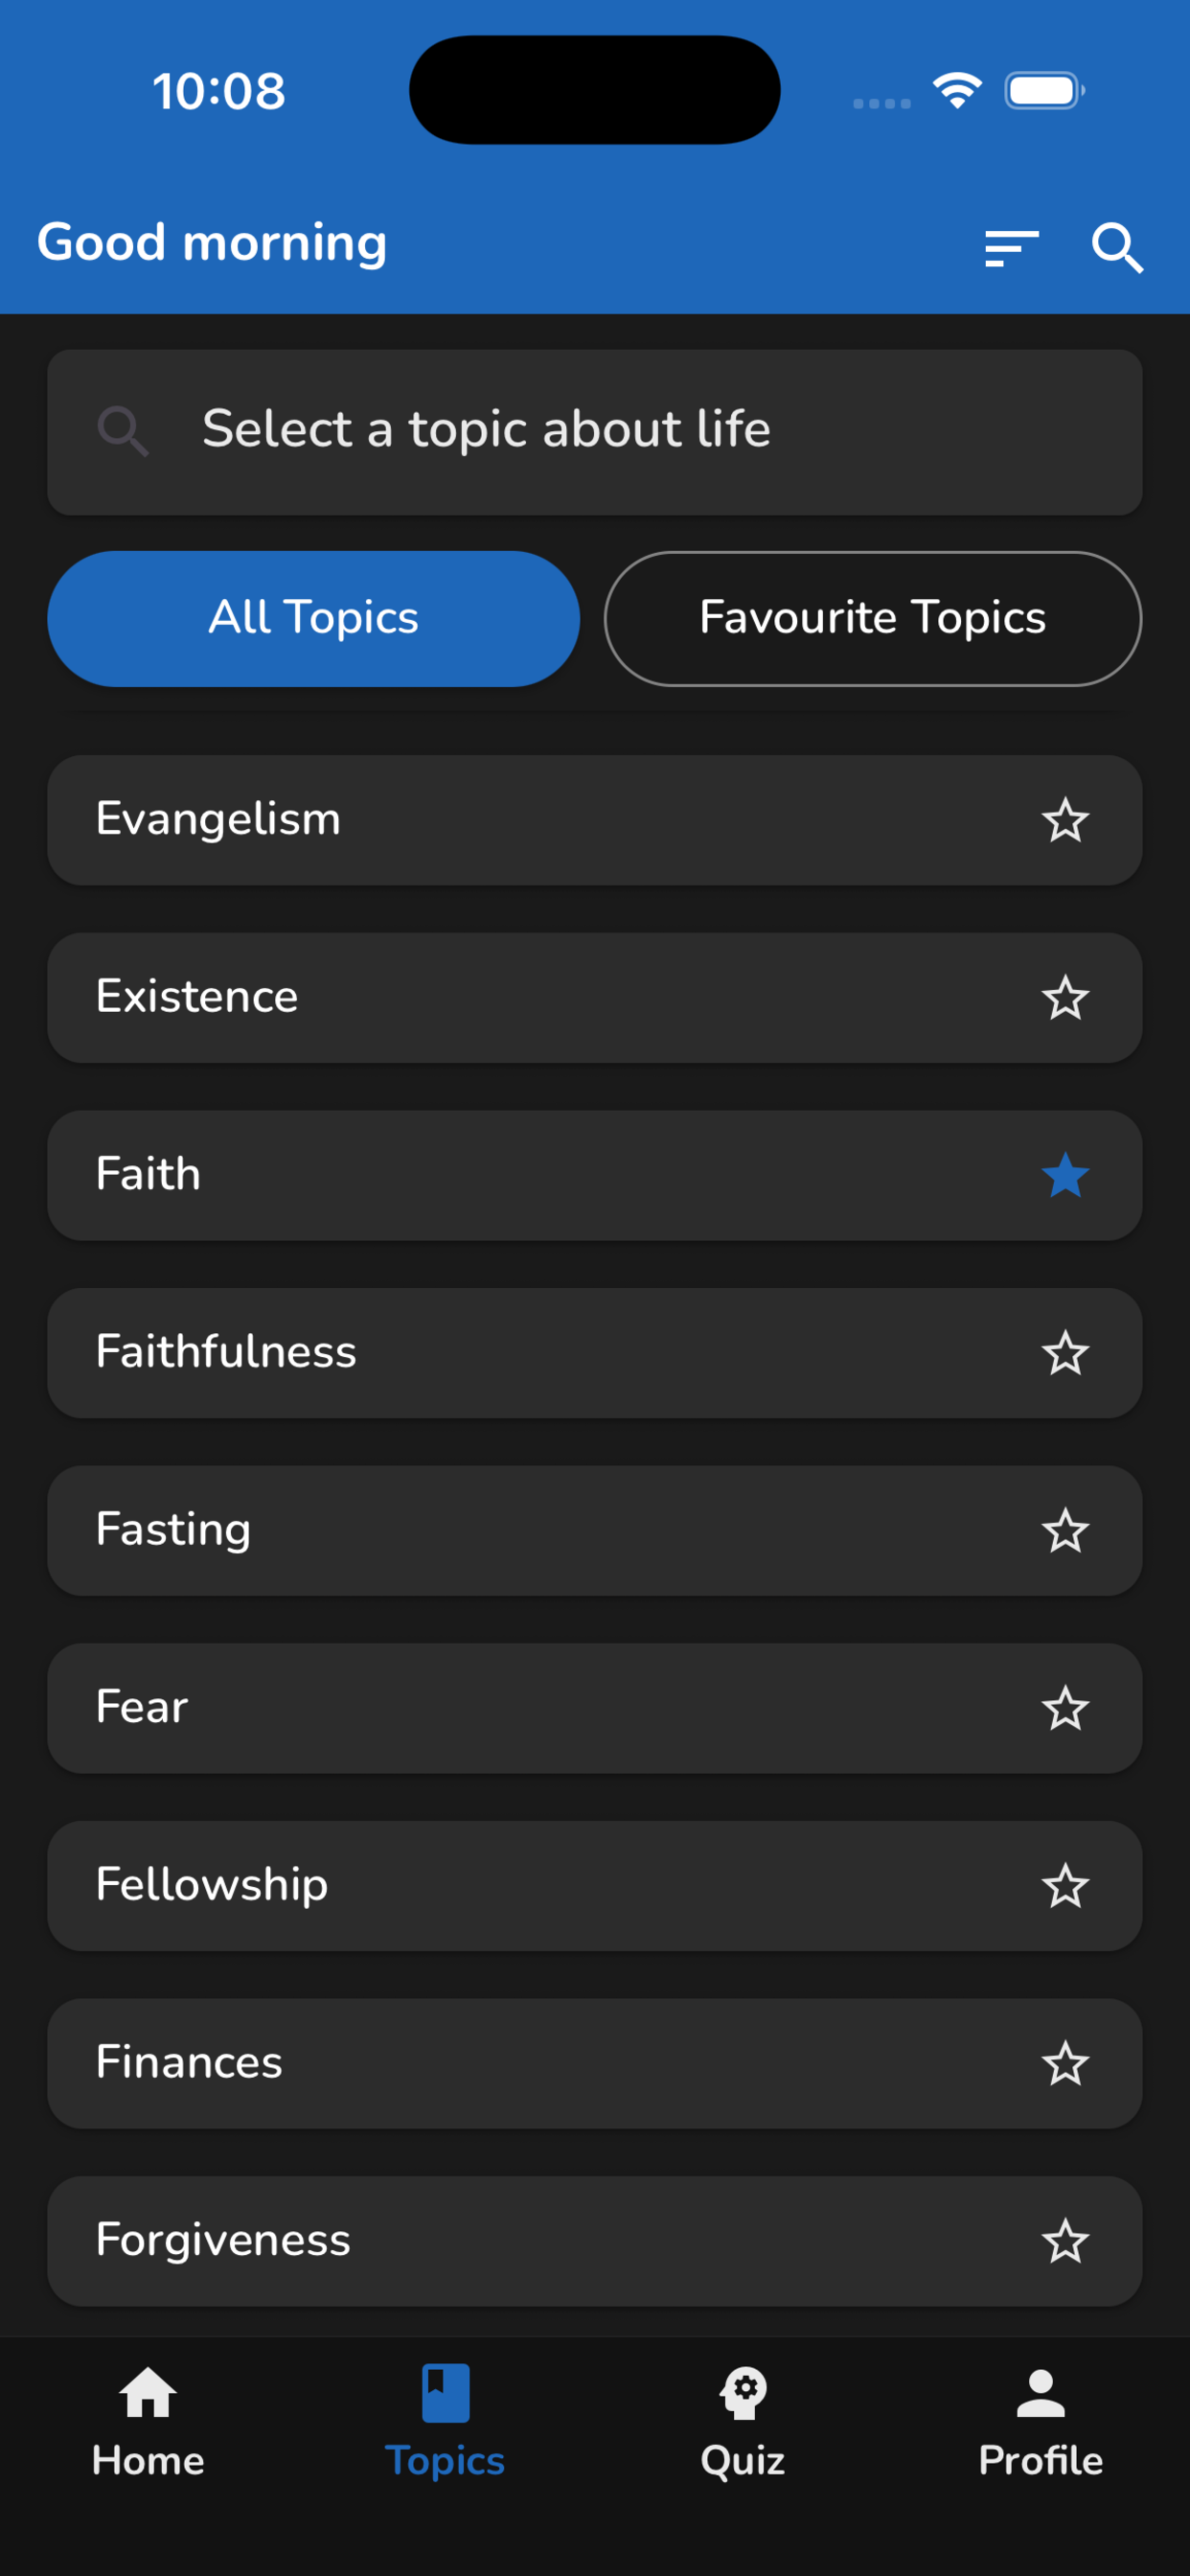Viewport: 1190px width, 2576px height.
Task: Open the Faithfulness topic
Action: click(x=500, y=1353)
